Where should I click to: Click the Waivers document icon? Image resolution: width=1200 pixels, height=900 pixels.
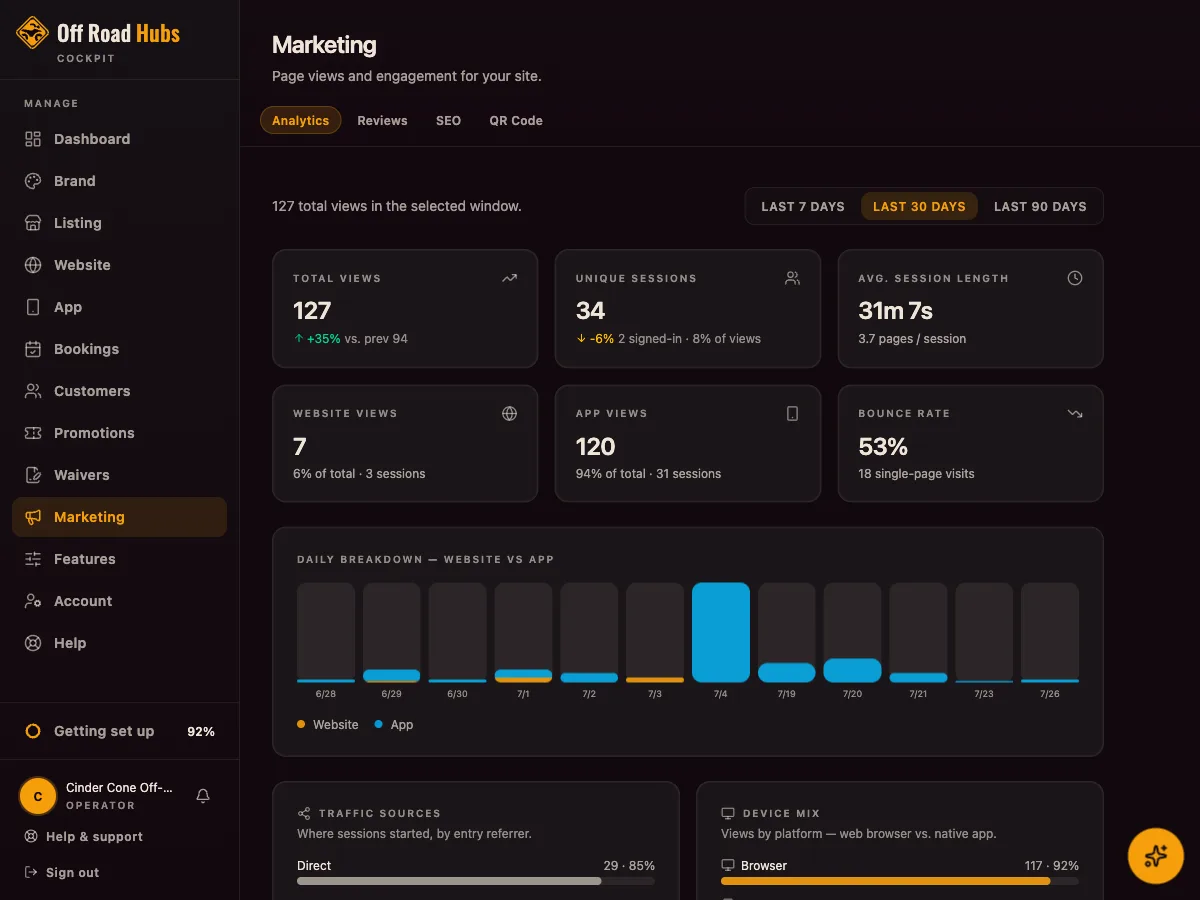tap(33, 475)
